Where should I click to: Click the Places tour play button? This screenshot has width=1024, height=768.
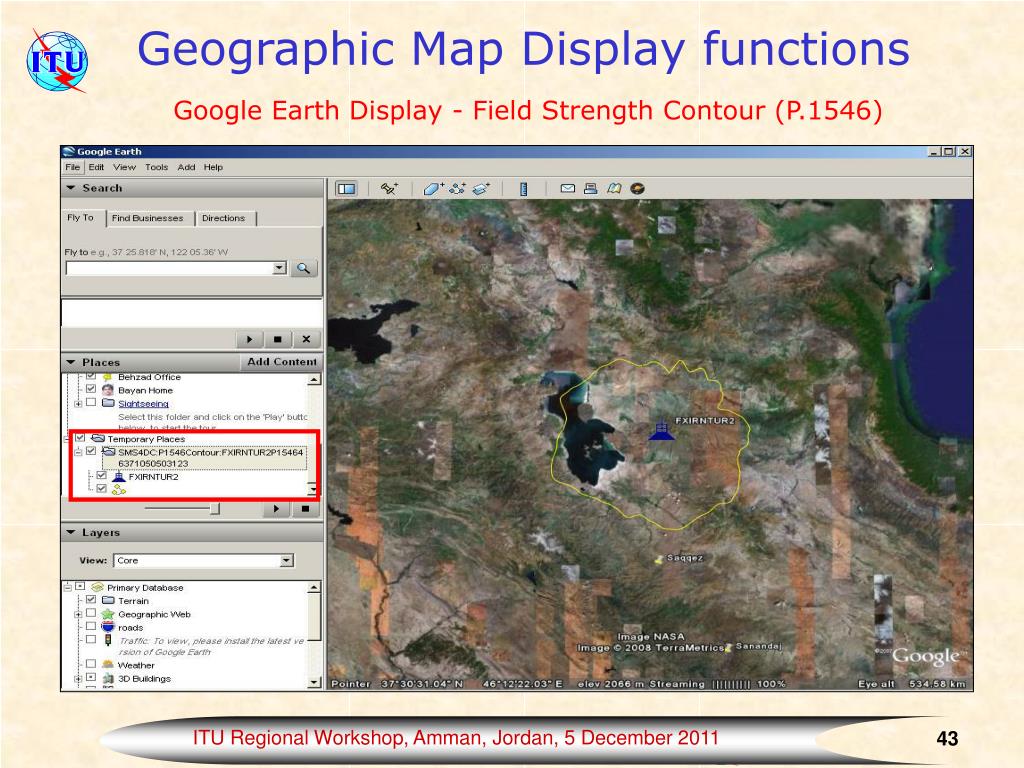coord(276,509)
